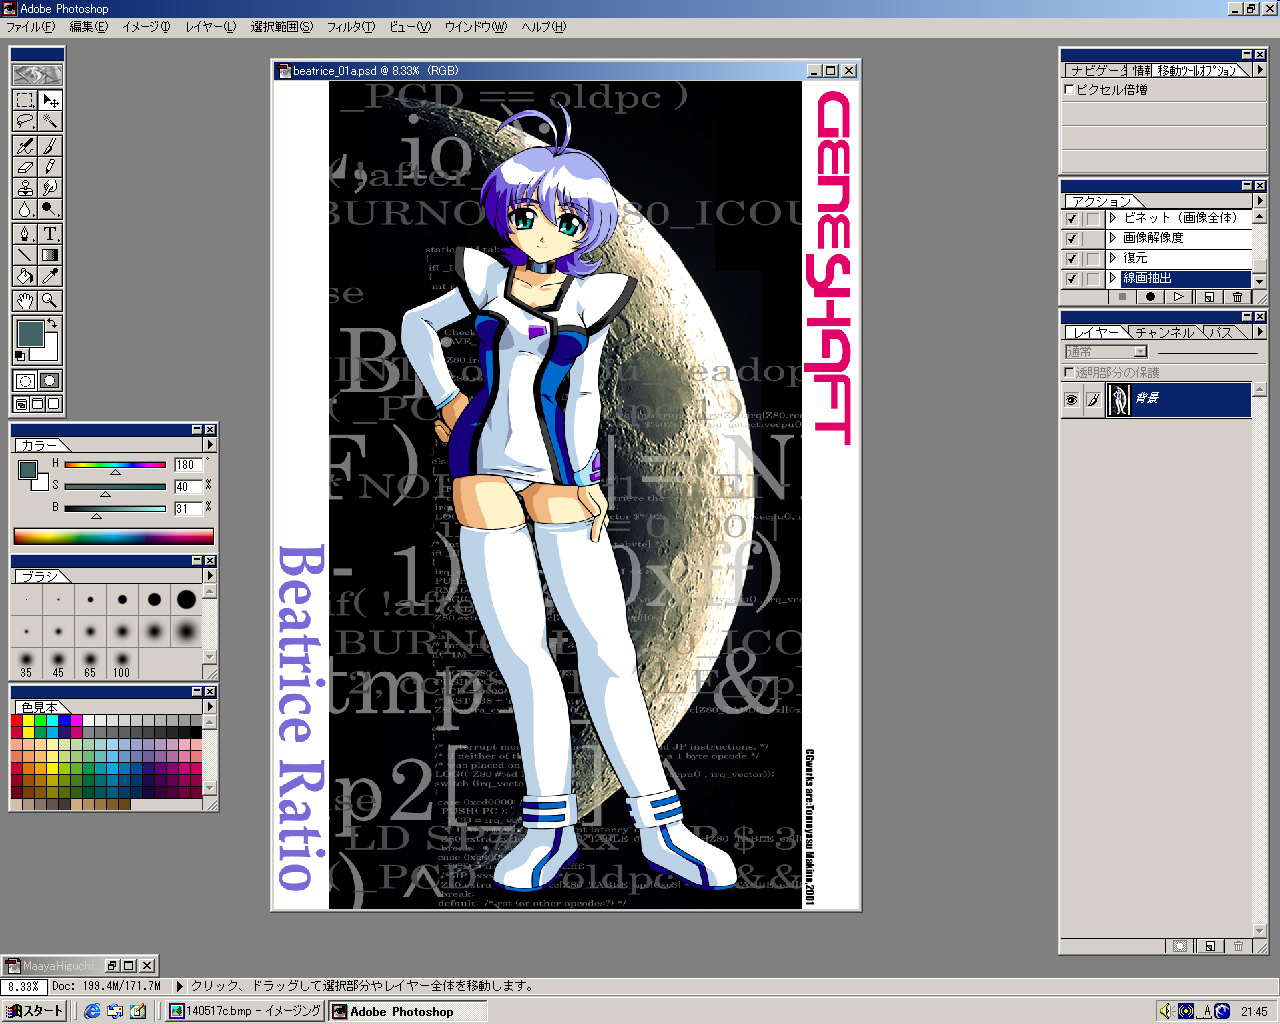Switch to the パス tab

pyautogui.click(x=1222, y=332)
